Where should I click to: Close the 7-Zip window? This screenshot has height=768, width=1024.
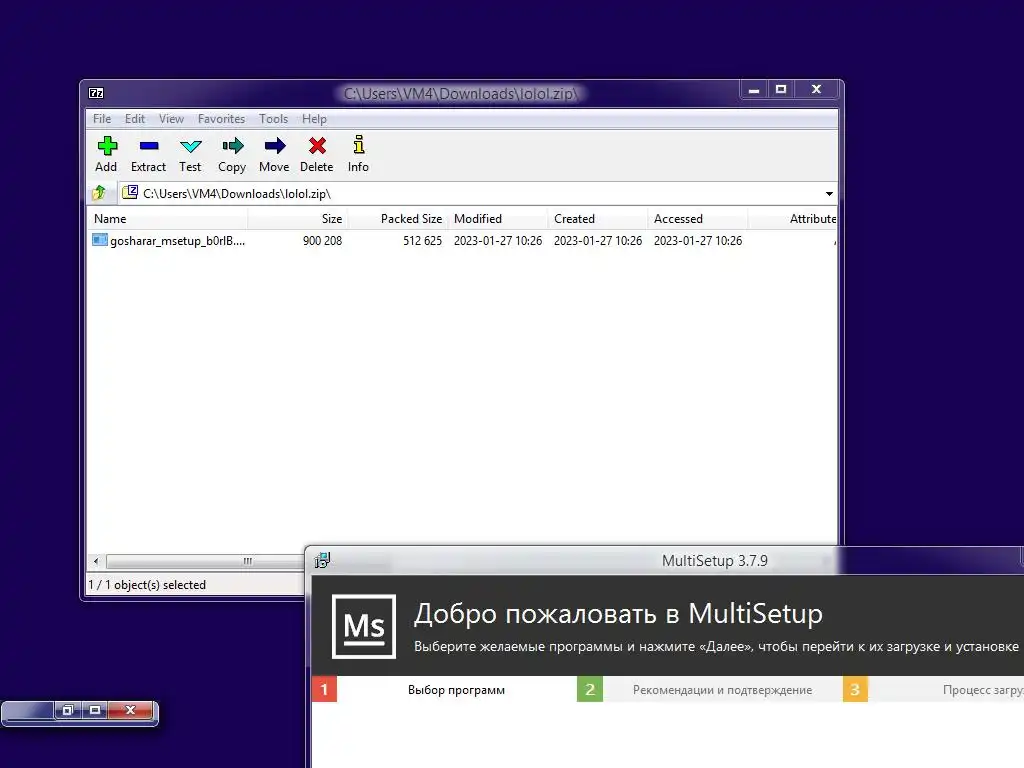click(x=816, y=89)
